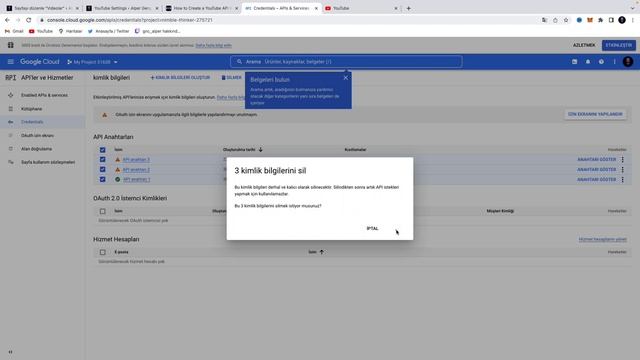640x360 pixels.
Task: Dismiss the trial banner with AZLETMEK
Action: coord(584,45)
